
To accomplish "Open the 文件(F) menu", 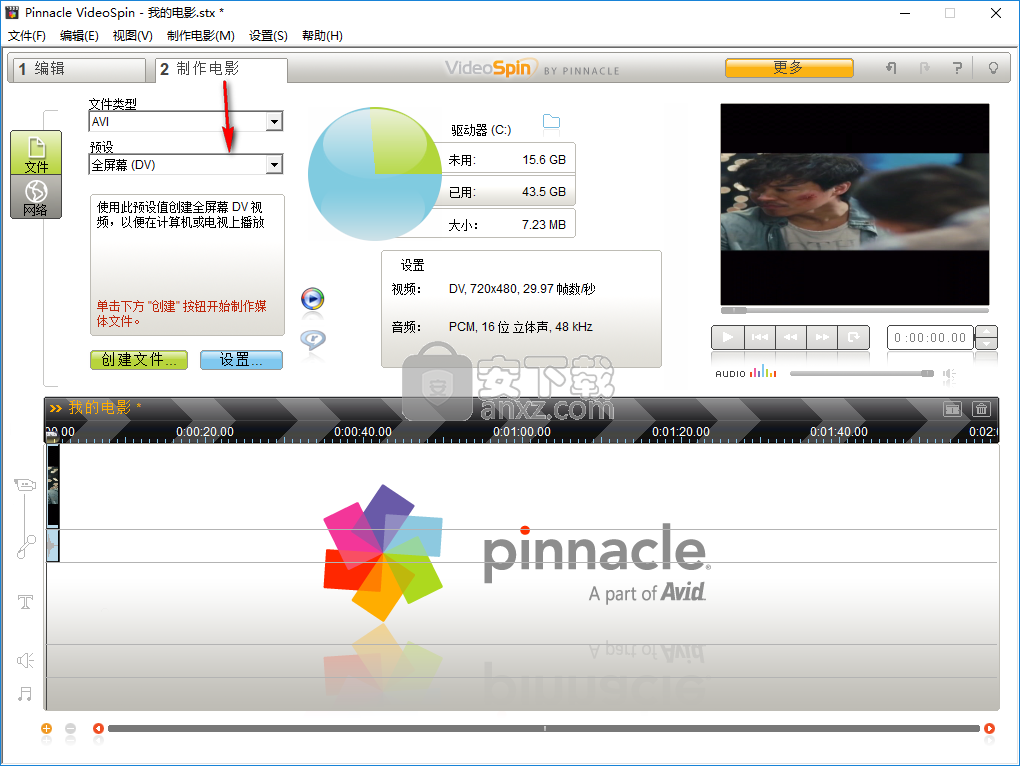I will click(27, 36).
